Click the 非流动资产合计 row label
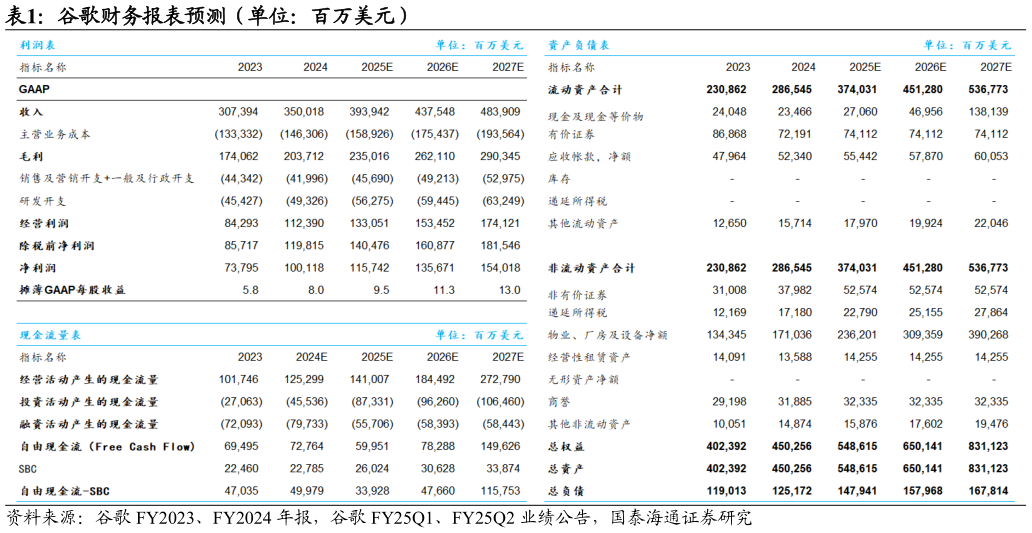This screenshot has height=533, width=1032. 592,268
